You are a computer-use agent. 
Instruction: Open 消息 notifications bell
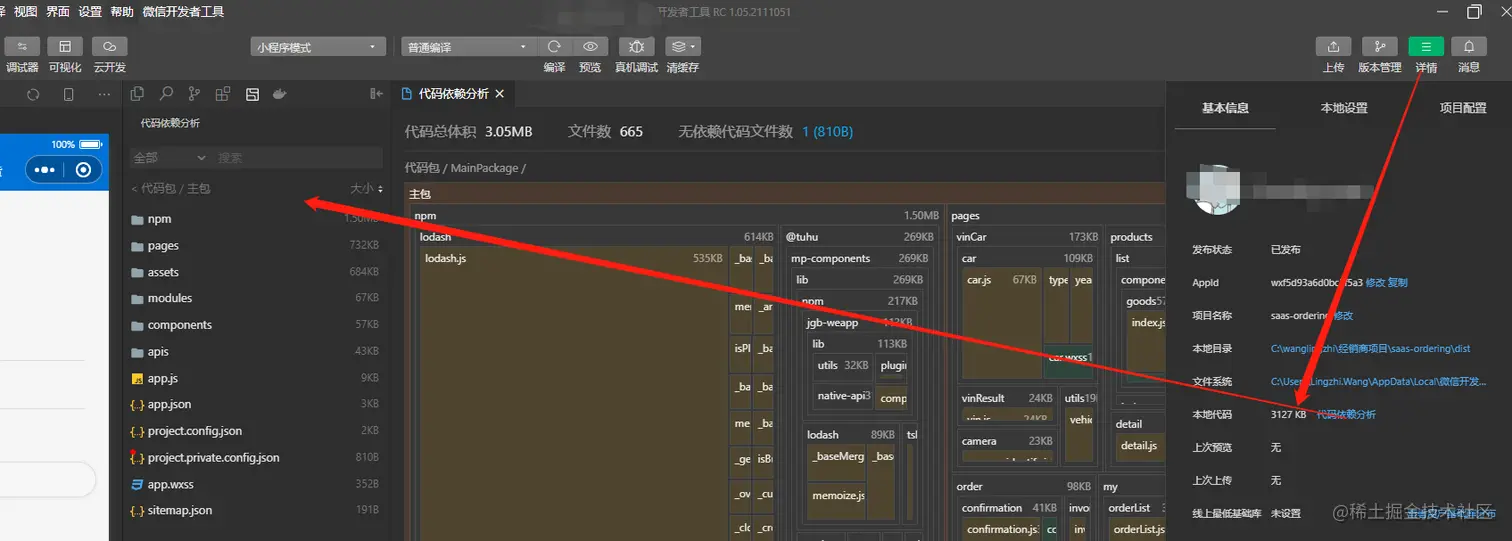coord(1469,46)
